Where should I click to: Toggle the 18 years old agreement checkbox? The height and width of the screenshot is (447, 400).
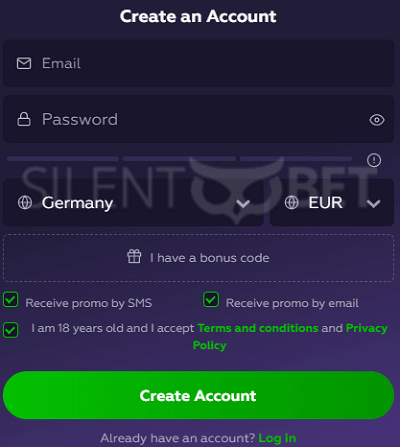[11, 330]
